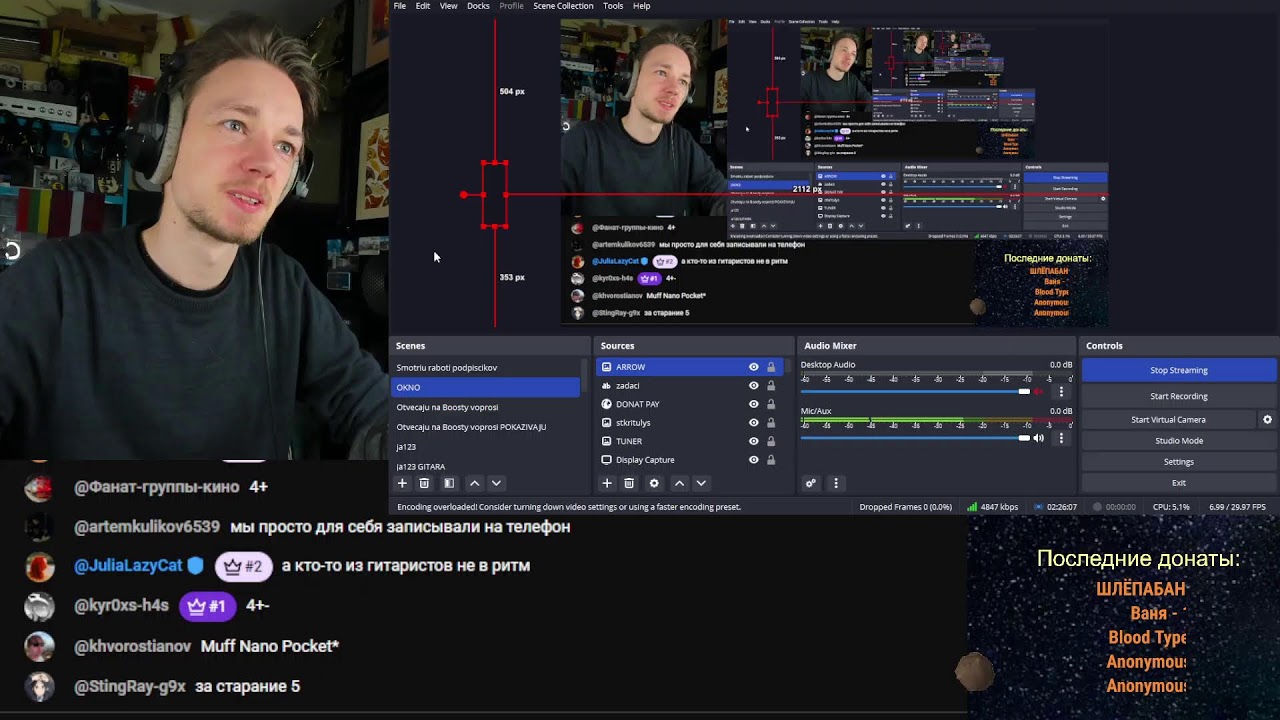The image size is (1280, 720).
Task: Open the File menu
Action: click(x=400, y=6)
